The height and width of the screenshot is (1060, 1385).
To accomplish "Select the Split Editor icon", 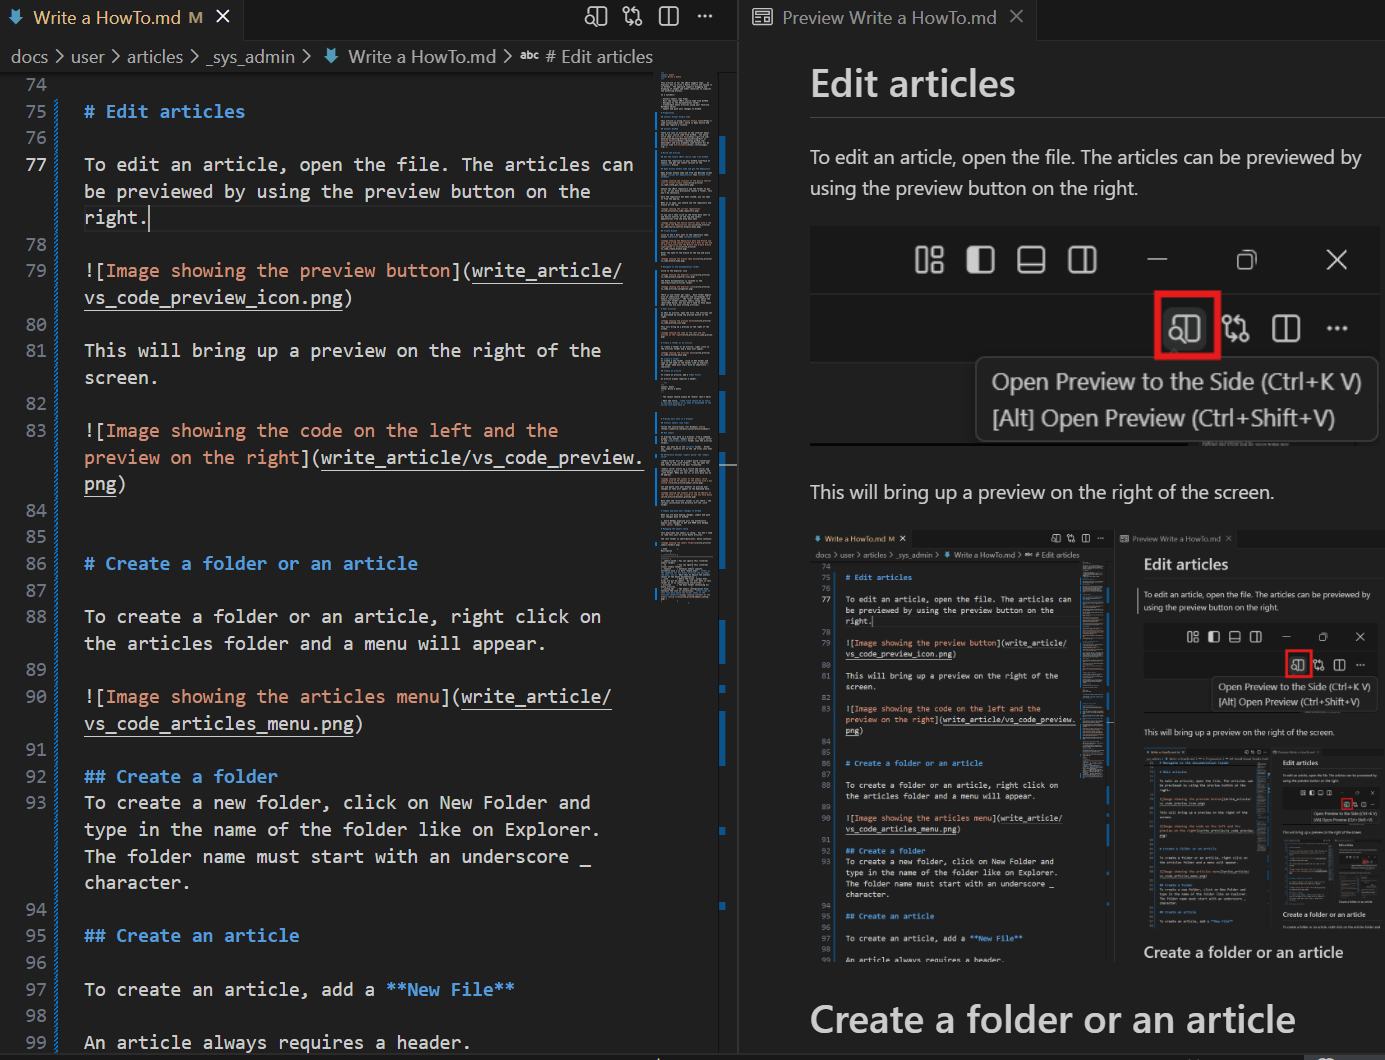I will coord(668,17).
